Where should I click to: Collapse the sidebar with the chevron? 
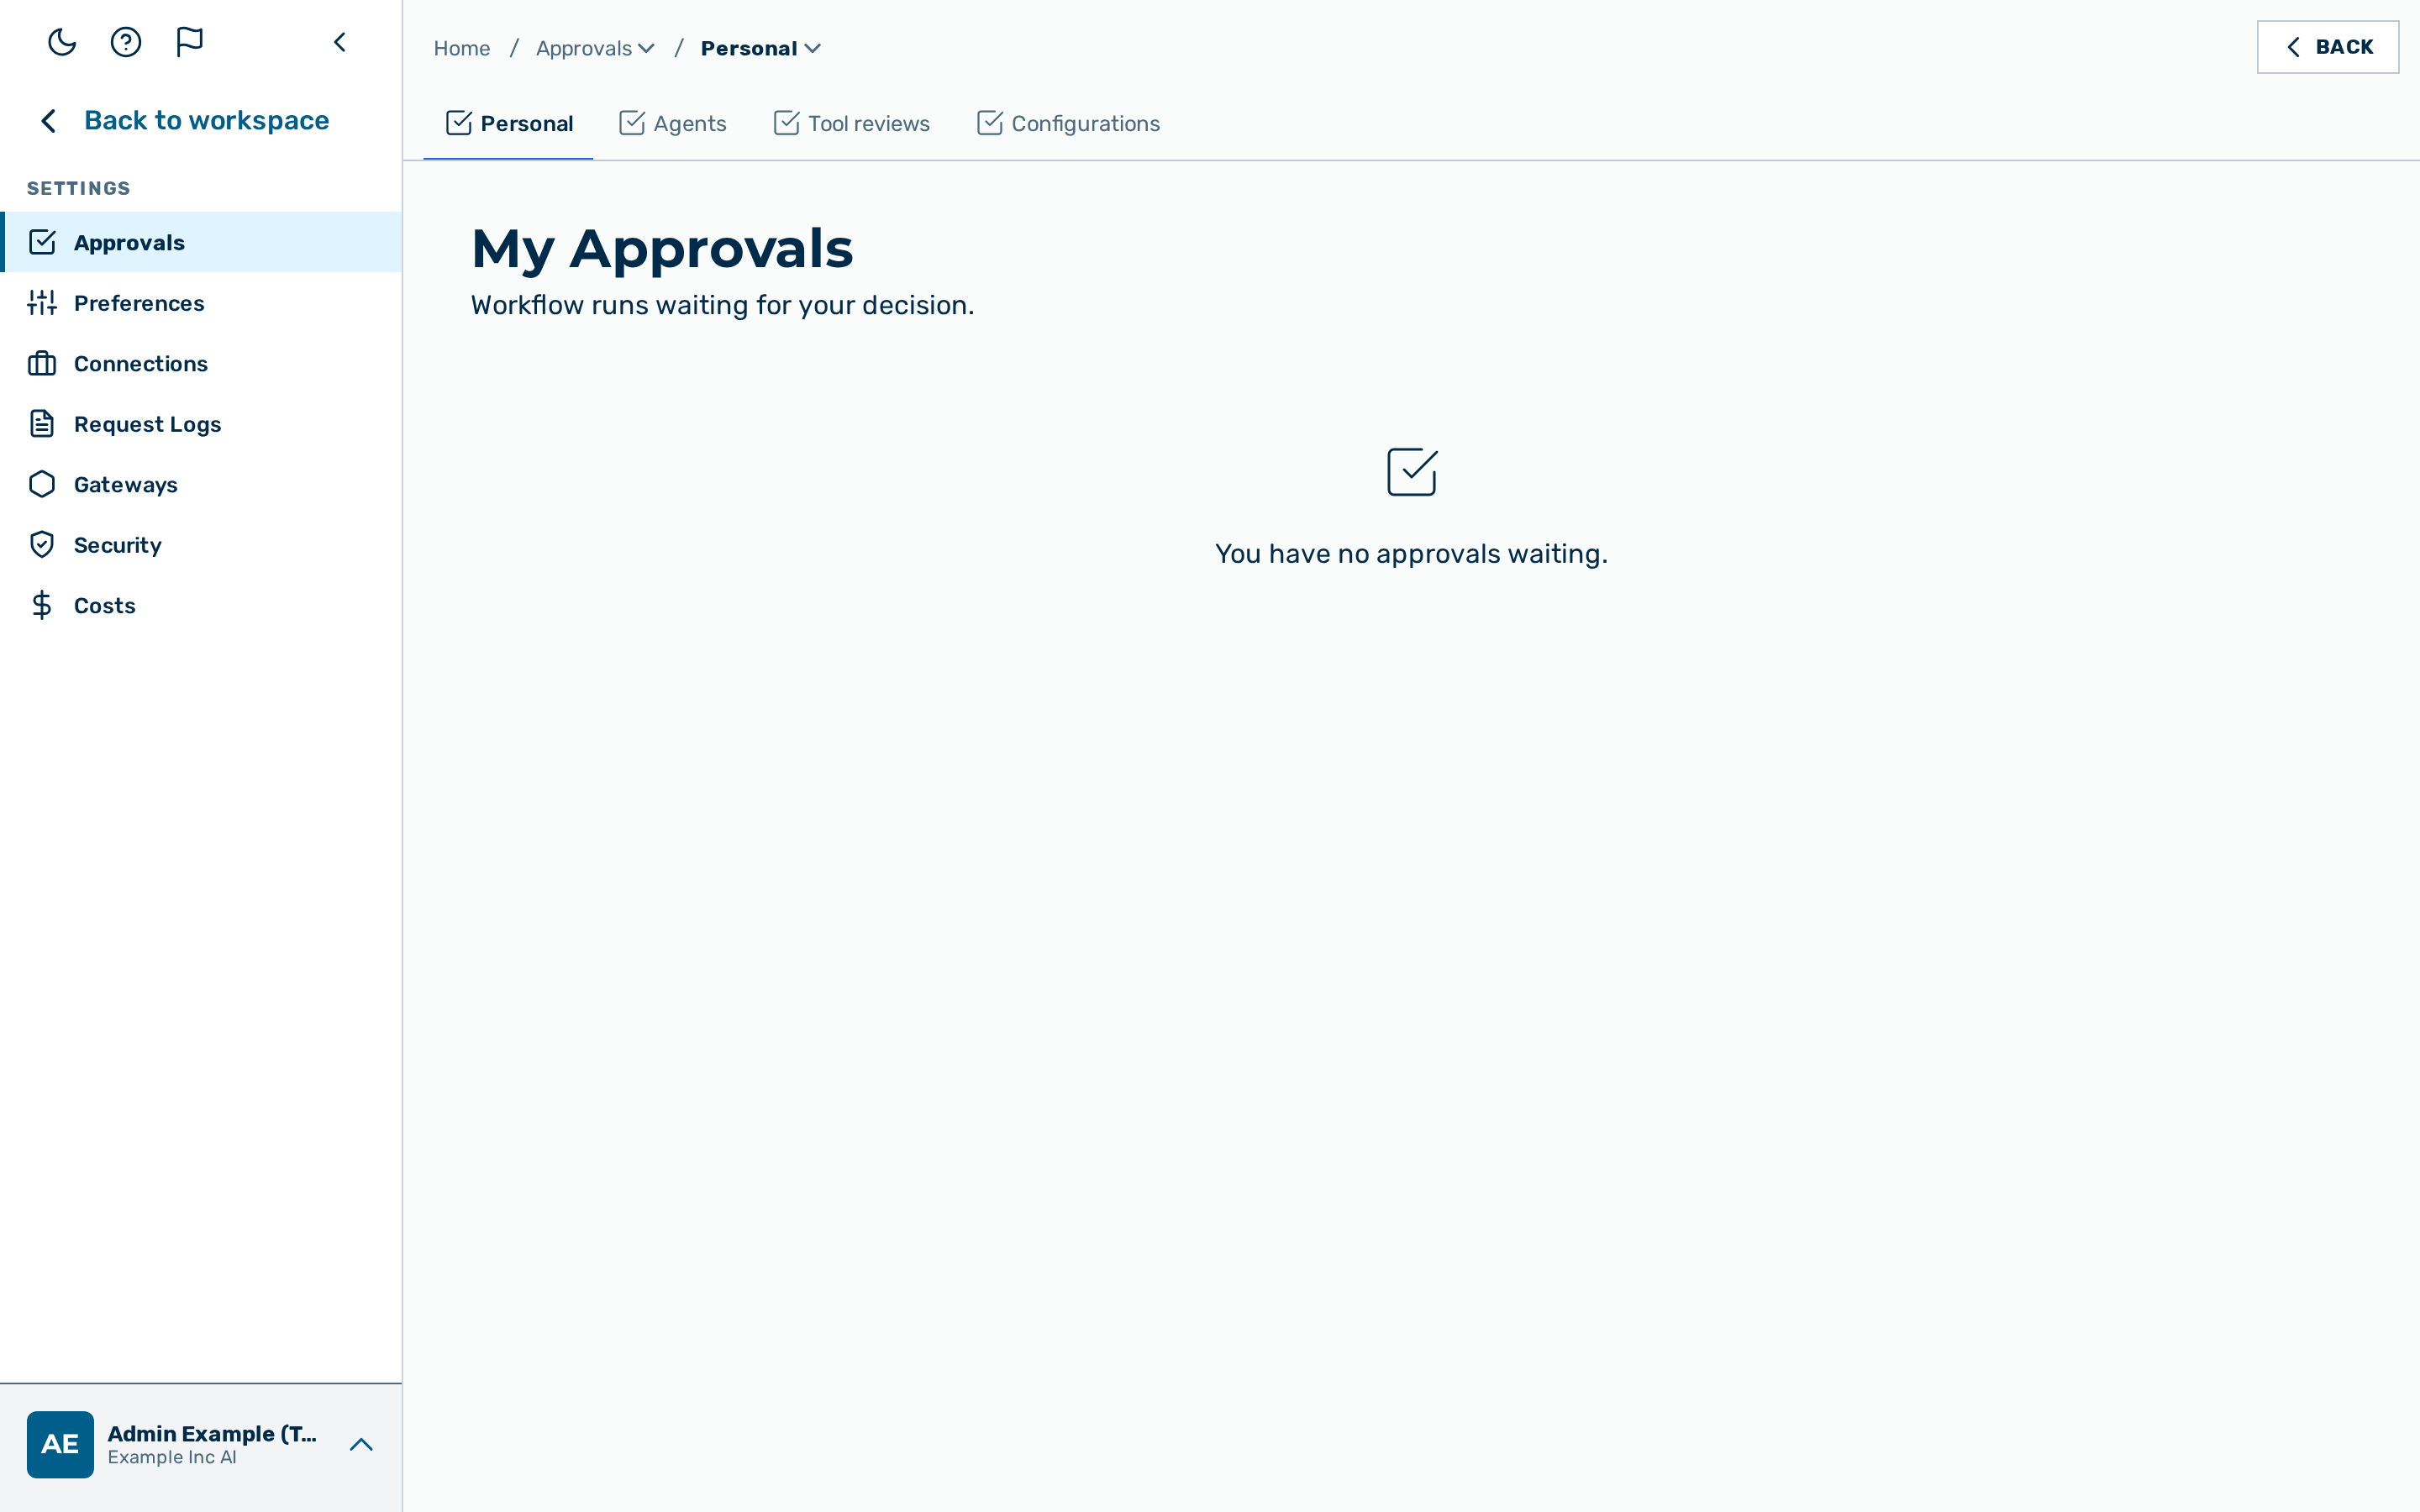[340, 42]
